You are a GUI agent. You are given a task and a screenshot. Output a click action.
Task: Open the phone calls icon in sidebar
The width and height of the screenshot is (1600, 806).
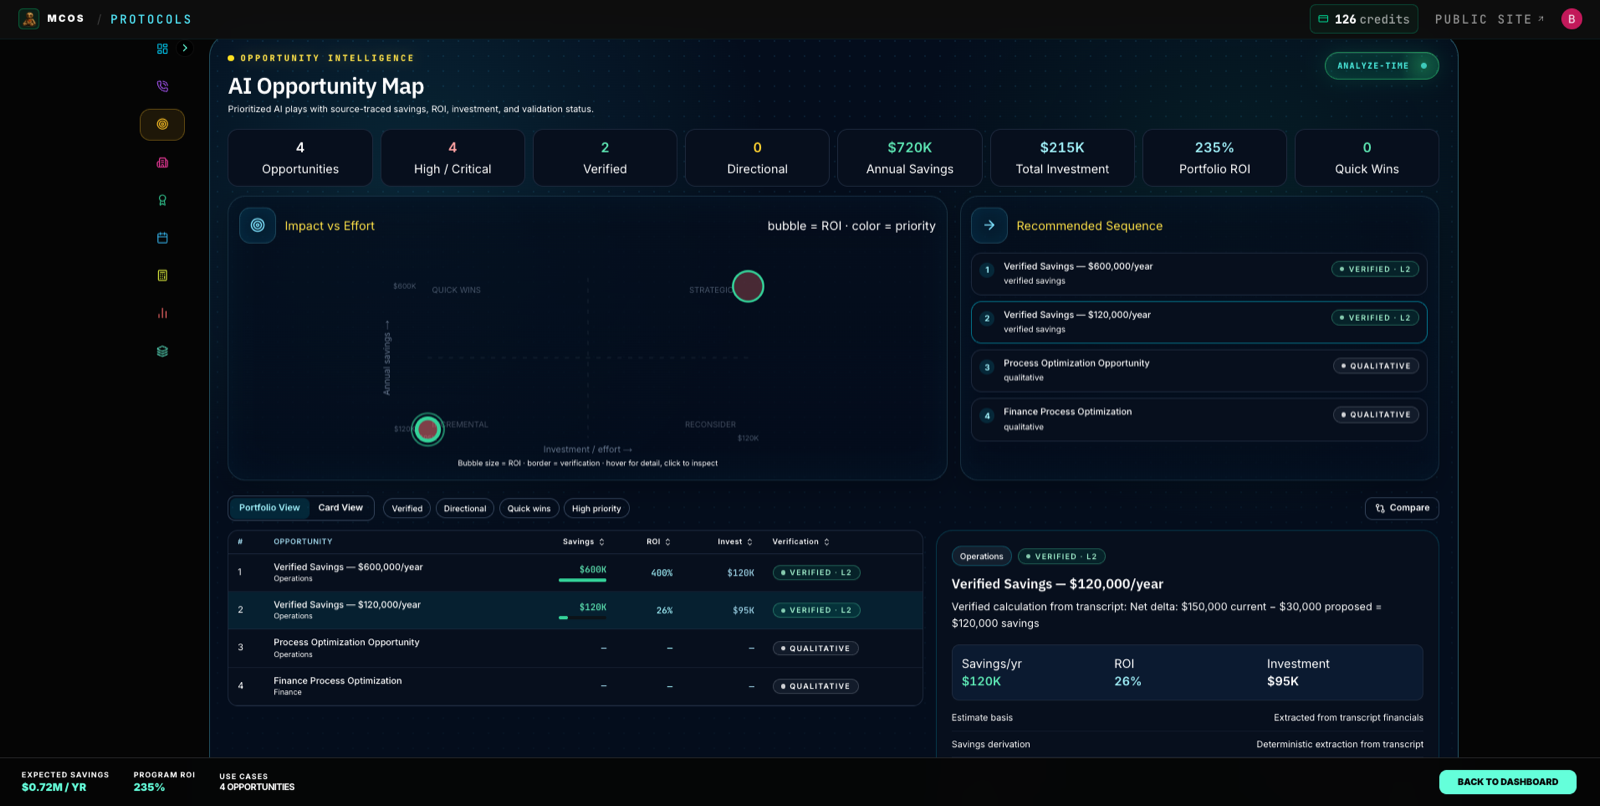pyautogui.click(x=162, y=86)
